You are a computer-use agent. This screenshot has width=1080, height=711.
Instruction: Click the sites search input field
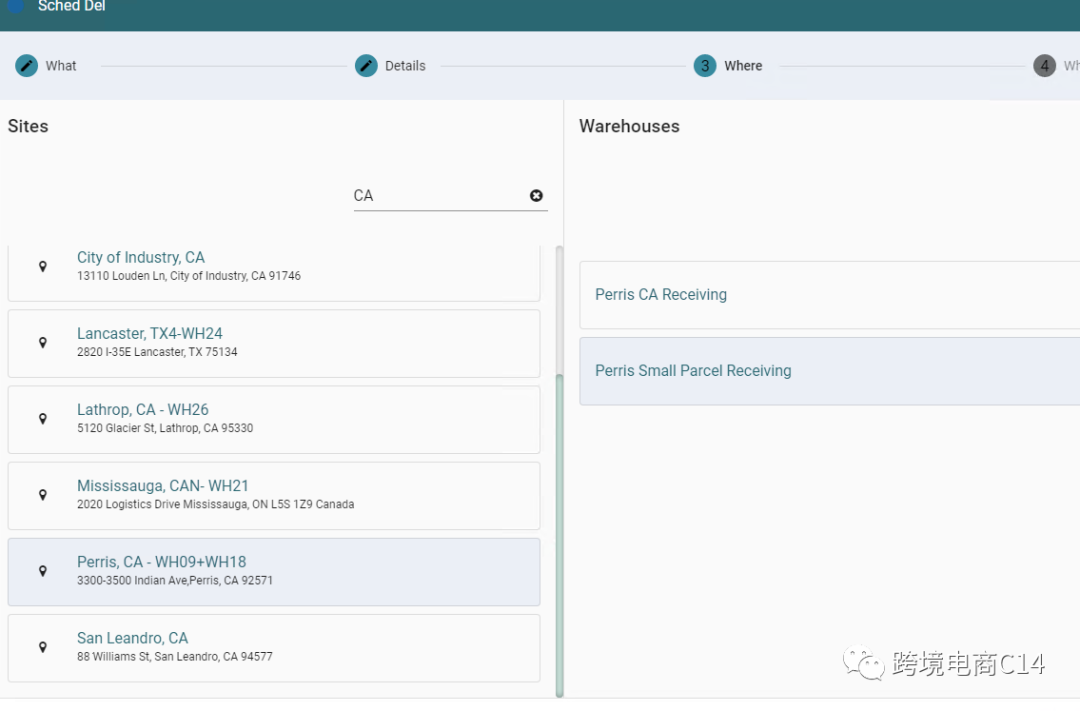tap(435, 196)
